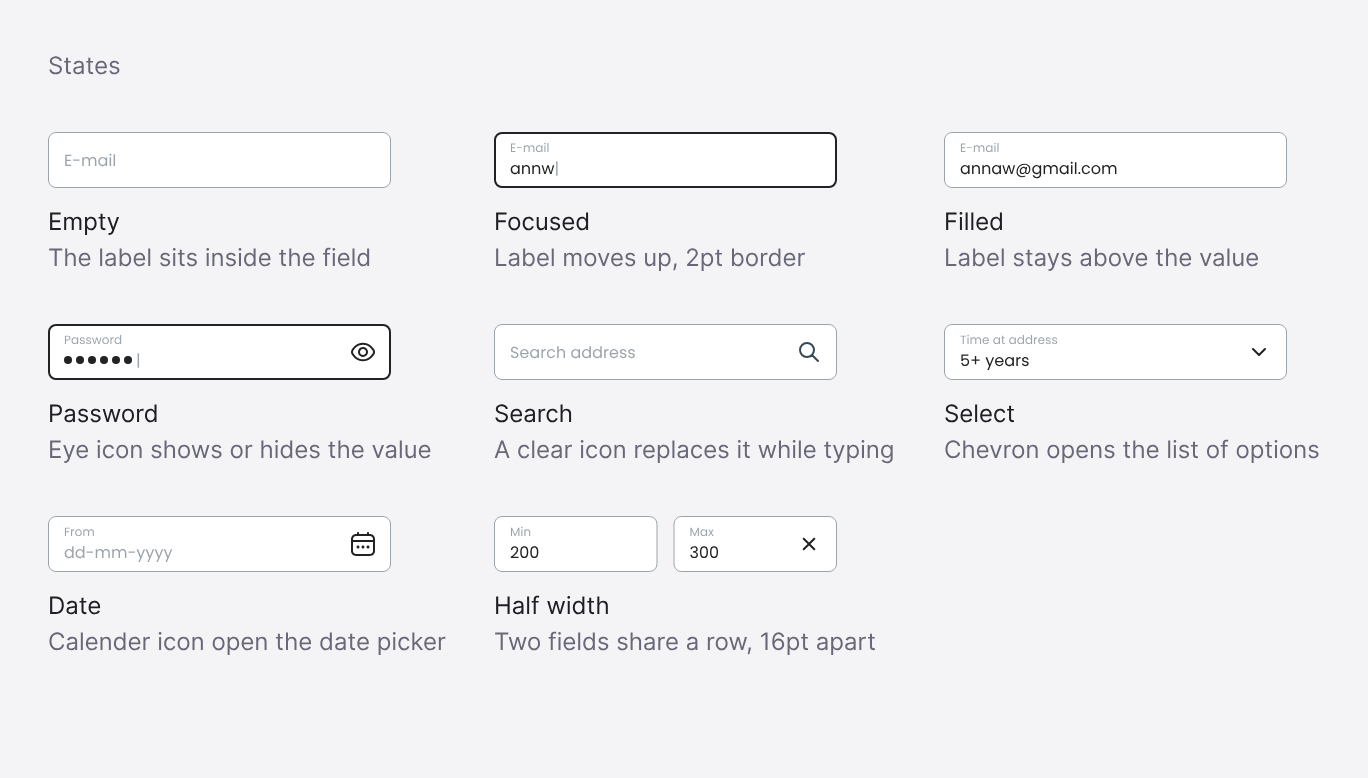Click "Eye icon shows or hides the value"
This screenshot has width=1368, height=778.
coord(240,450)
